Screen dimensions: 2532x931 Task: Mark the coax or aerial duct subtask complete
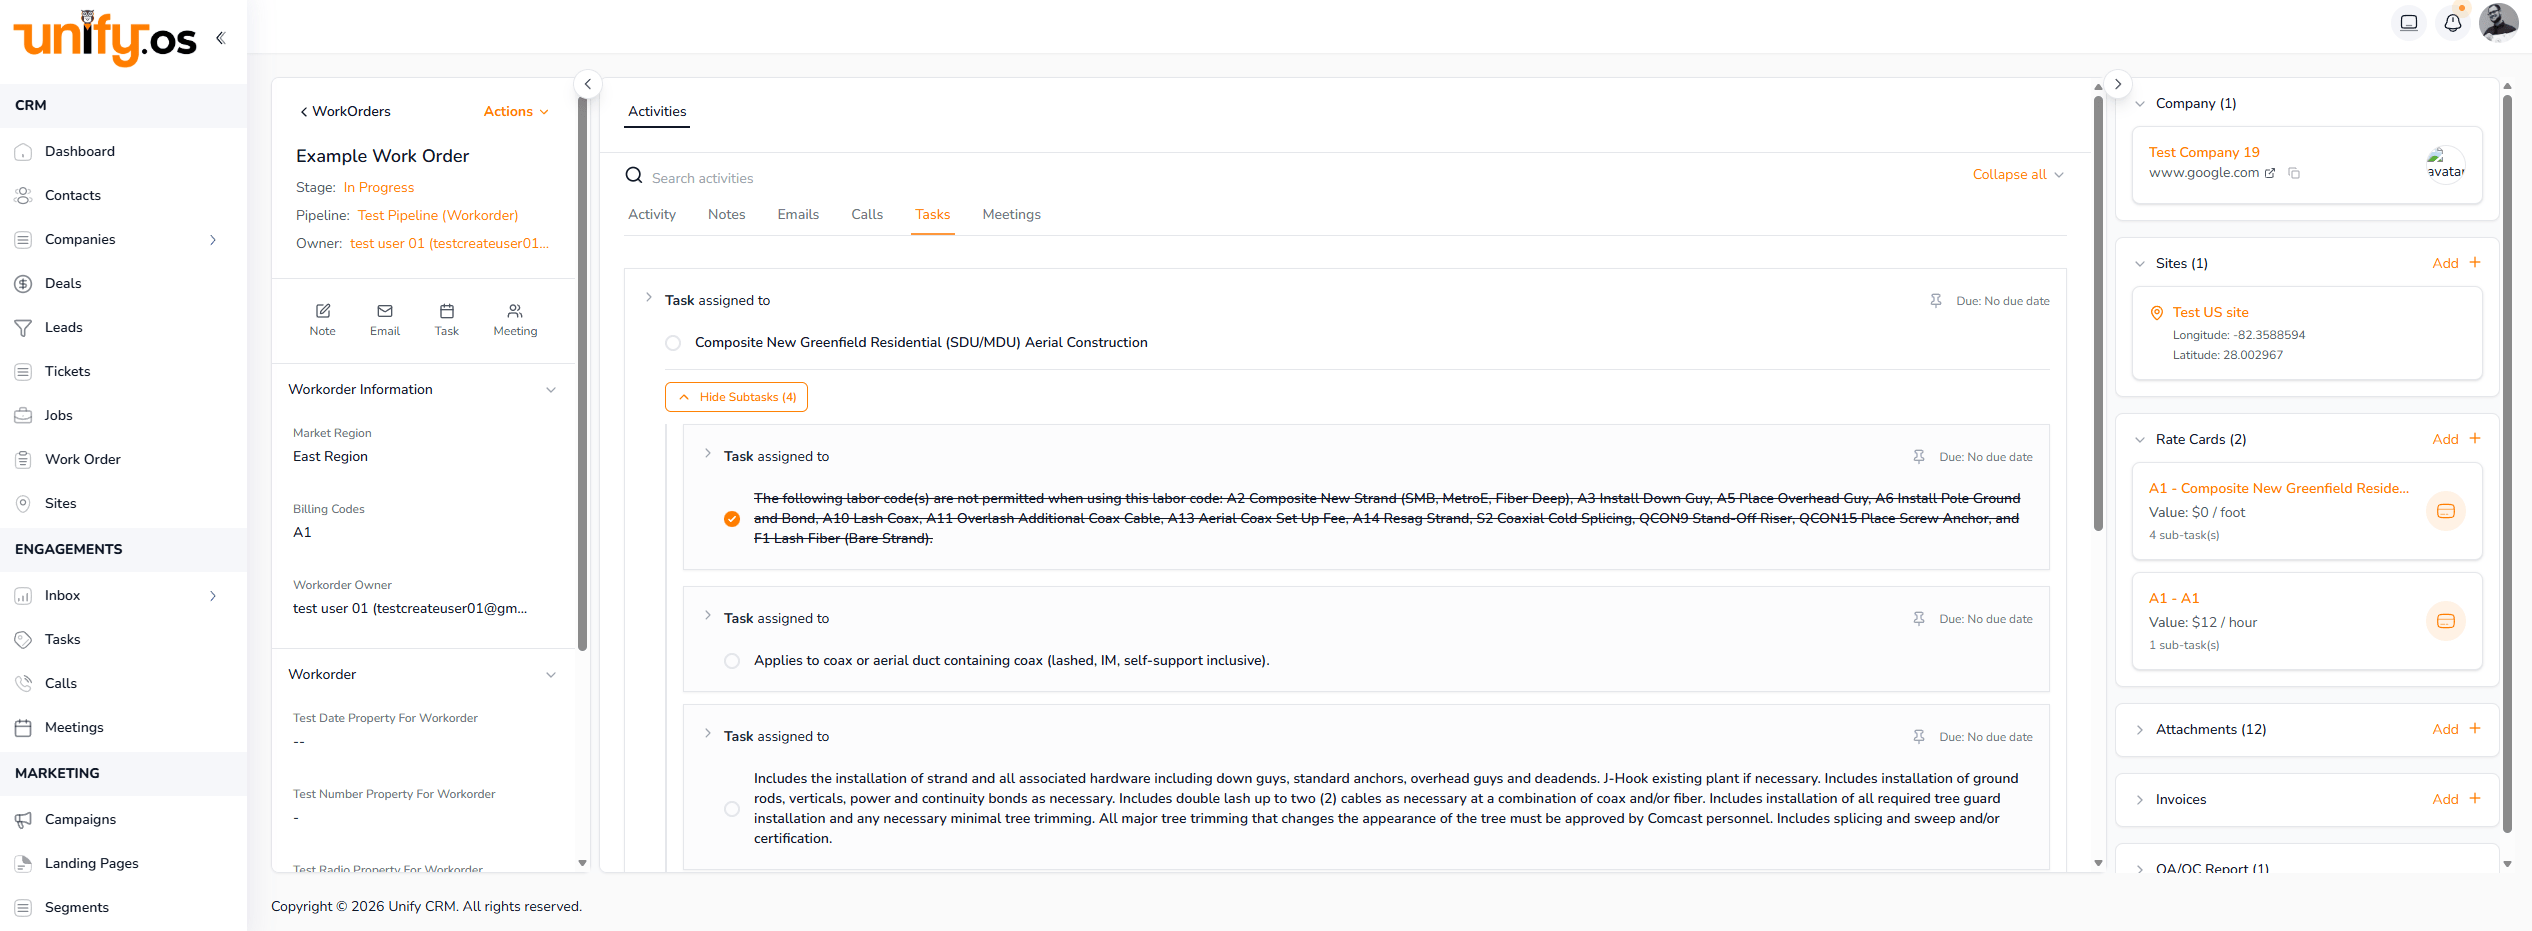[731, 661]
